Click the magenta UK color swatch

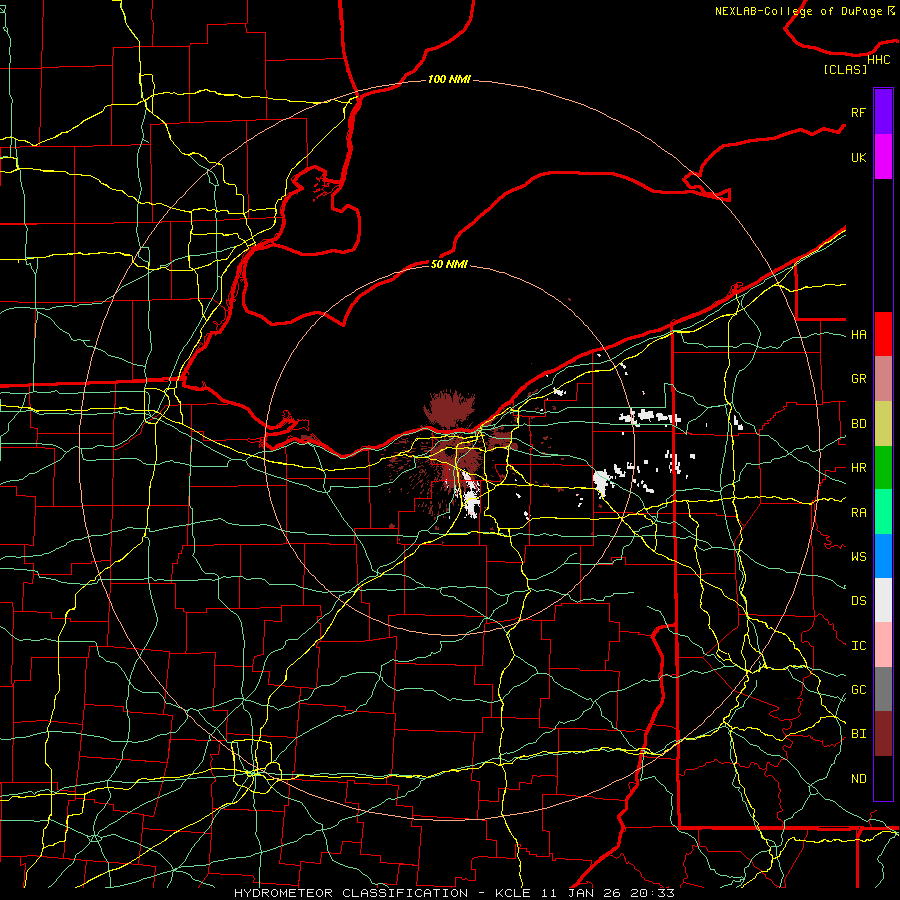click(883, 157)
